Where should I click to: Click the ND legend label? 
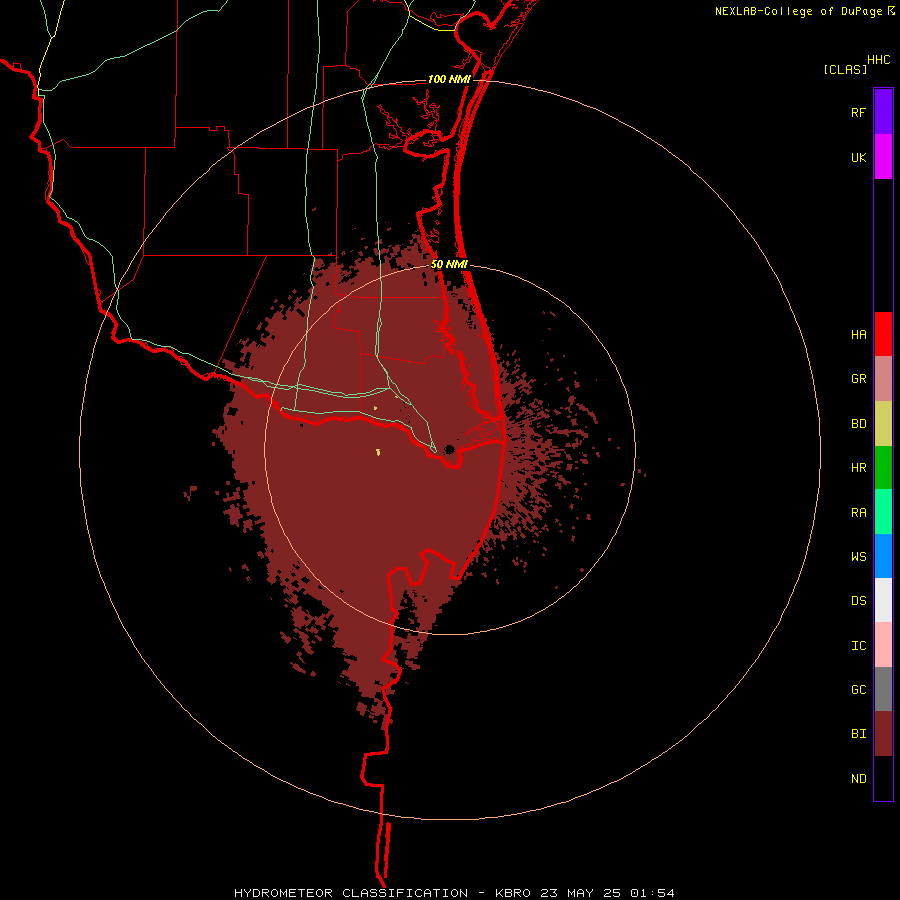coord(858,779)
